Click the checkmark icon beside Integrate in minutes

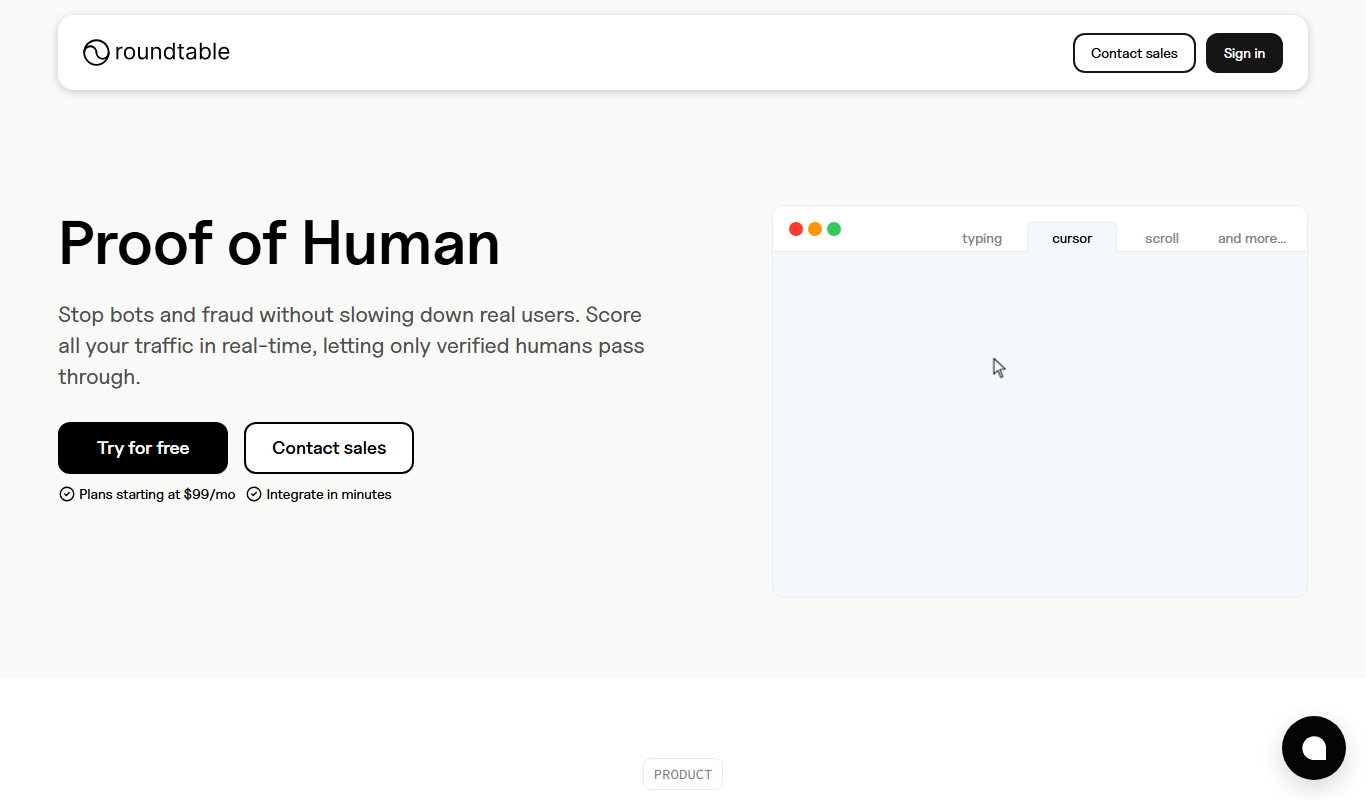(254, 494)
